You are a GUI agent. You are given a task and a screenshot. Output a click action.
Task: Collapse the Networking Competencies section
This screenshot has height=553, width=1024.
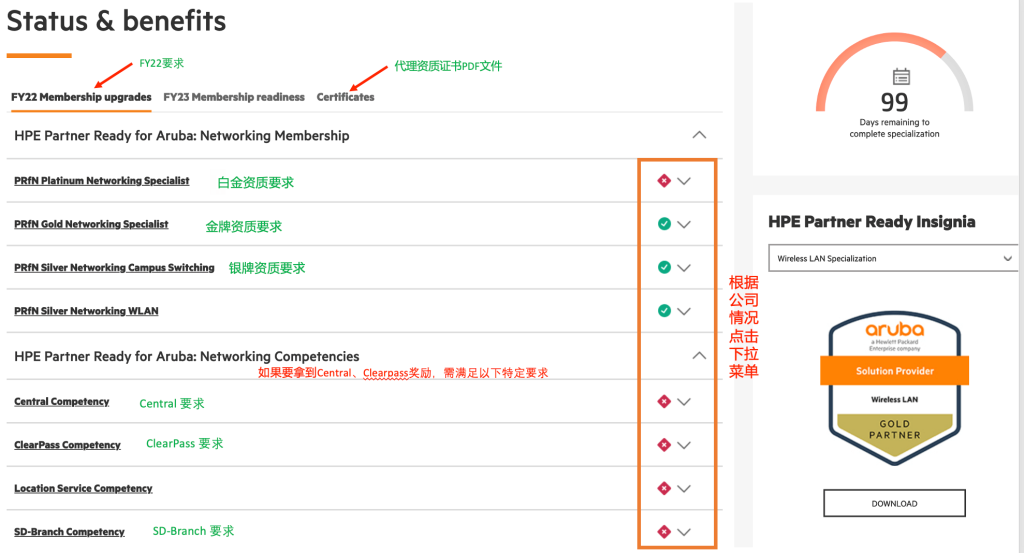pos(699,356)
